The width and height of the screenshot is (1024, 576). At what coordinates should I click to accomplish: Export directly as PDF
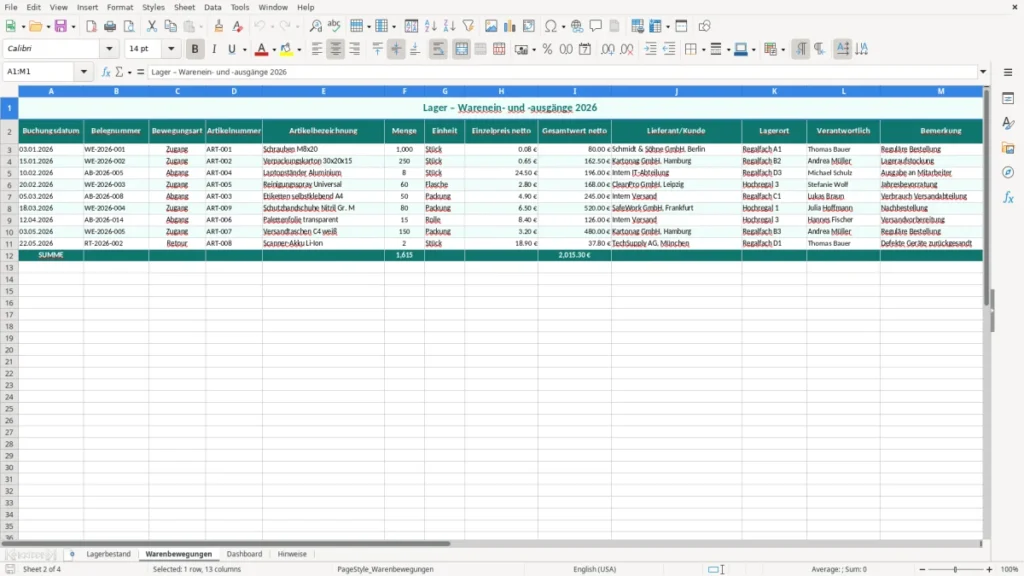pyautogui.click(x=91, y=26)
